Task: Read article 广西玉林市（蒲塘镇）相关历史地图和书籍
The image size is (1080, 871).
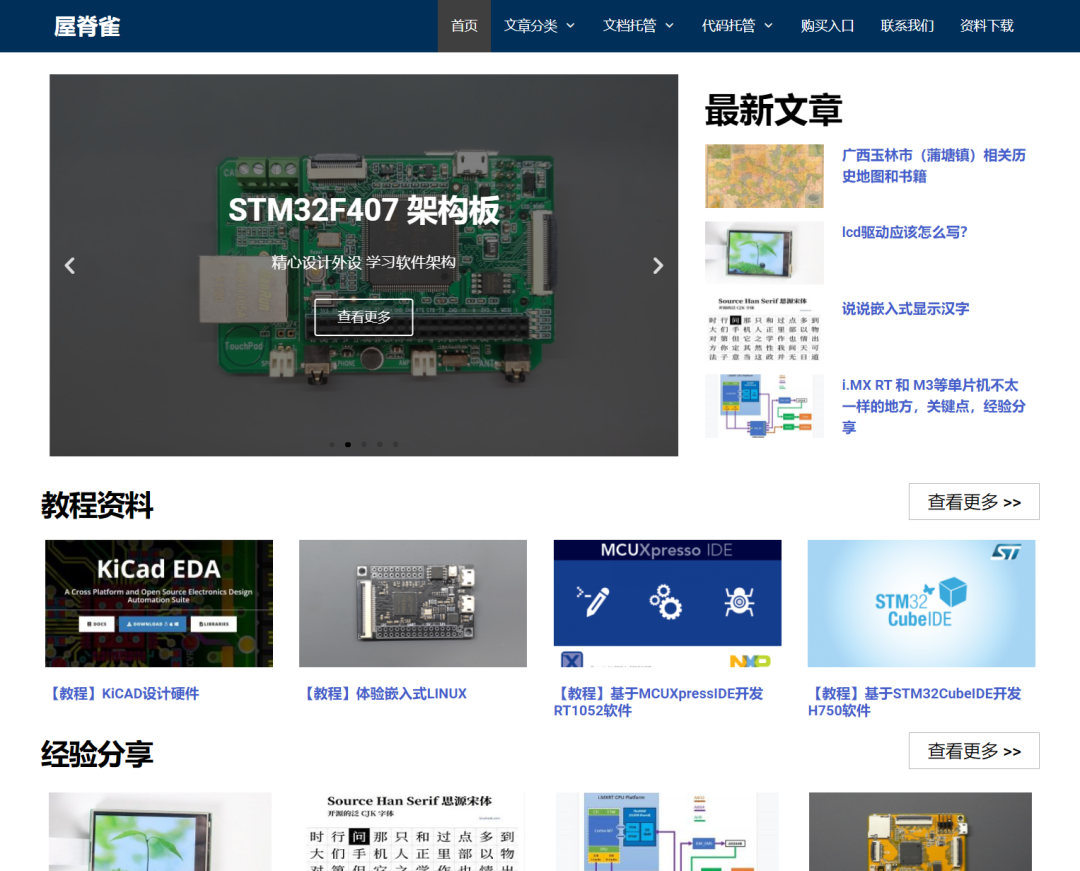Action: [x=934, y=166]
